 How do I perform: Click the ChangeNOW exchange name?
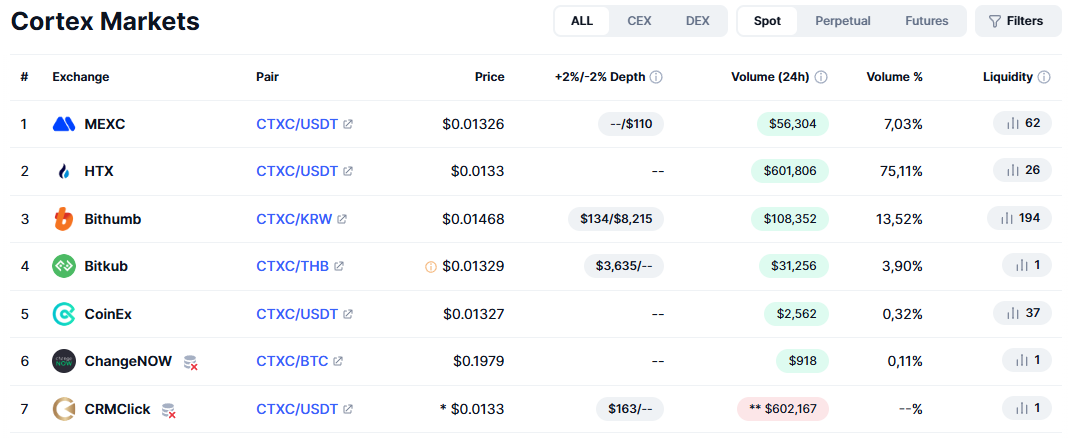(x=128, y=361)
